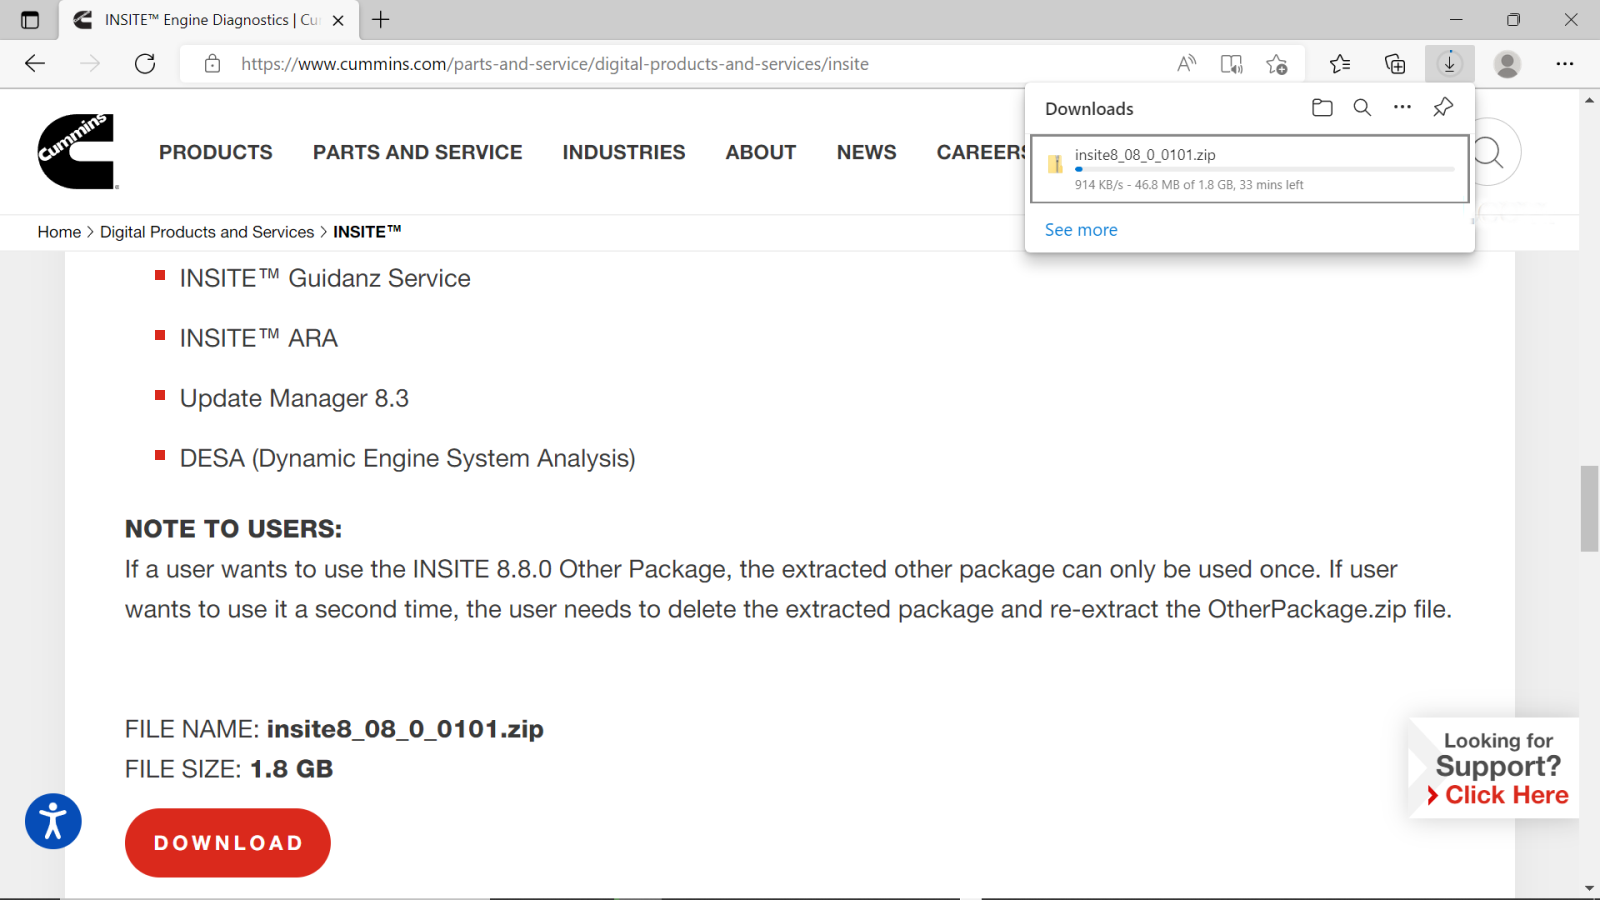Click the Cummins logo
The image size is (1600, 900).
coord(77,151)
